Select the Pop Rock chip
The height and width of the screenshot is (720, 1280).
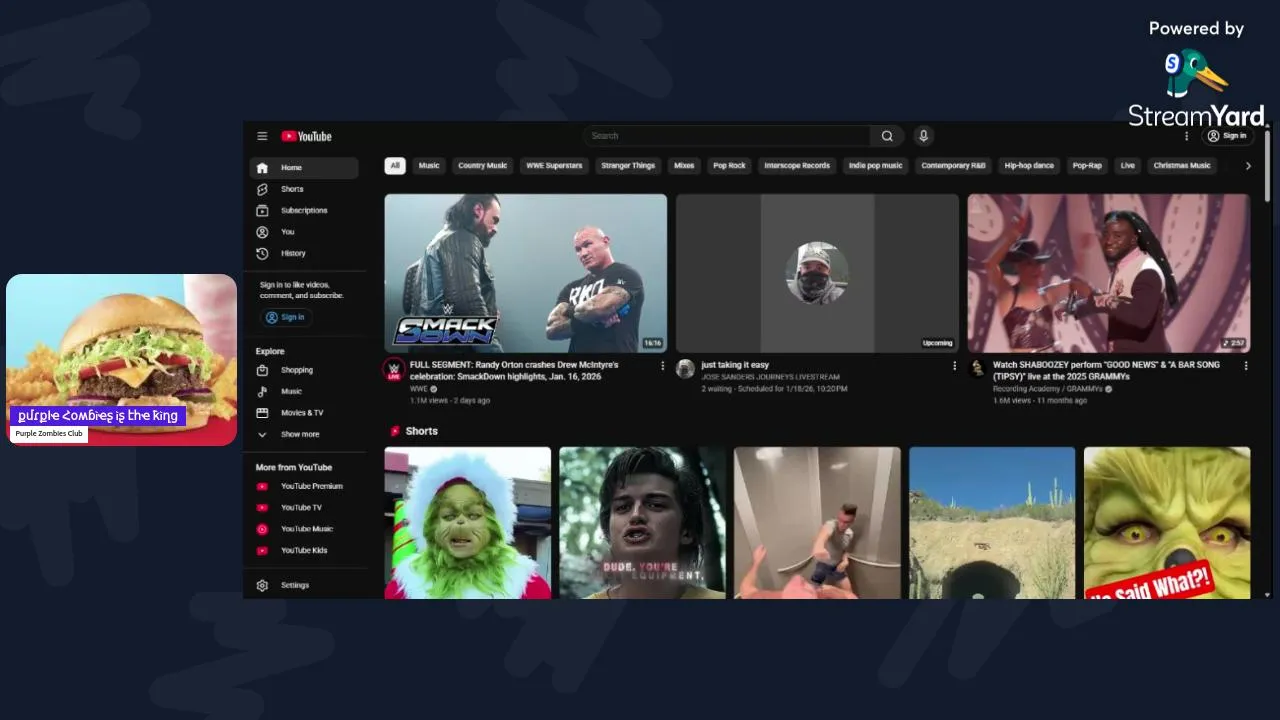pos(729,166)
